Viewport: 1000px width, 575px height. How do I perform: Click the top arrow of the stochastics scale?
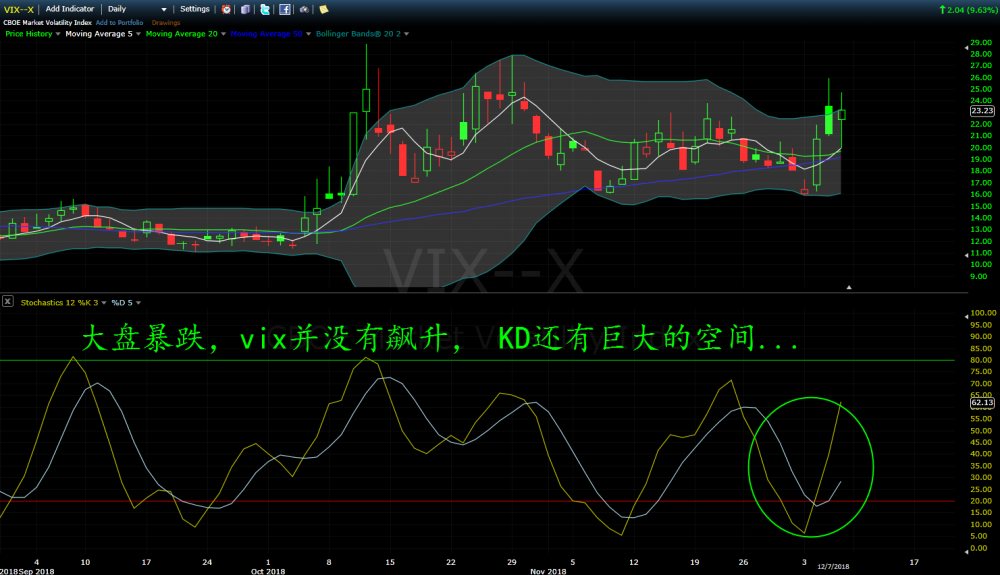[966, 315]
